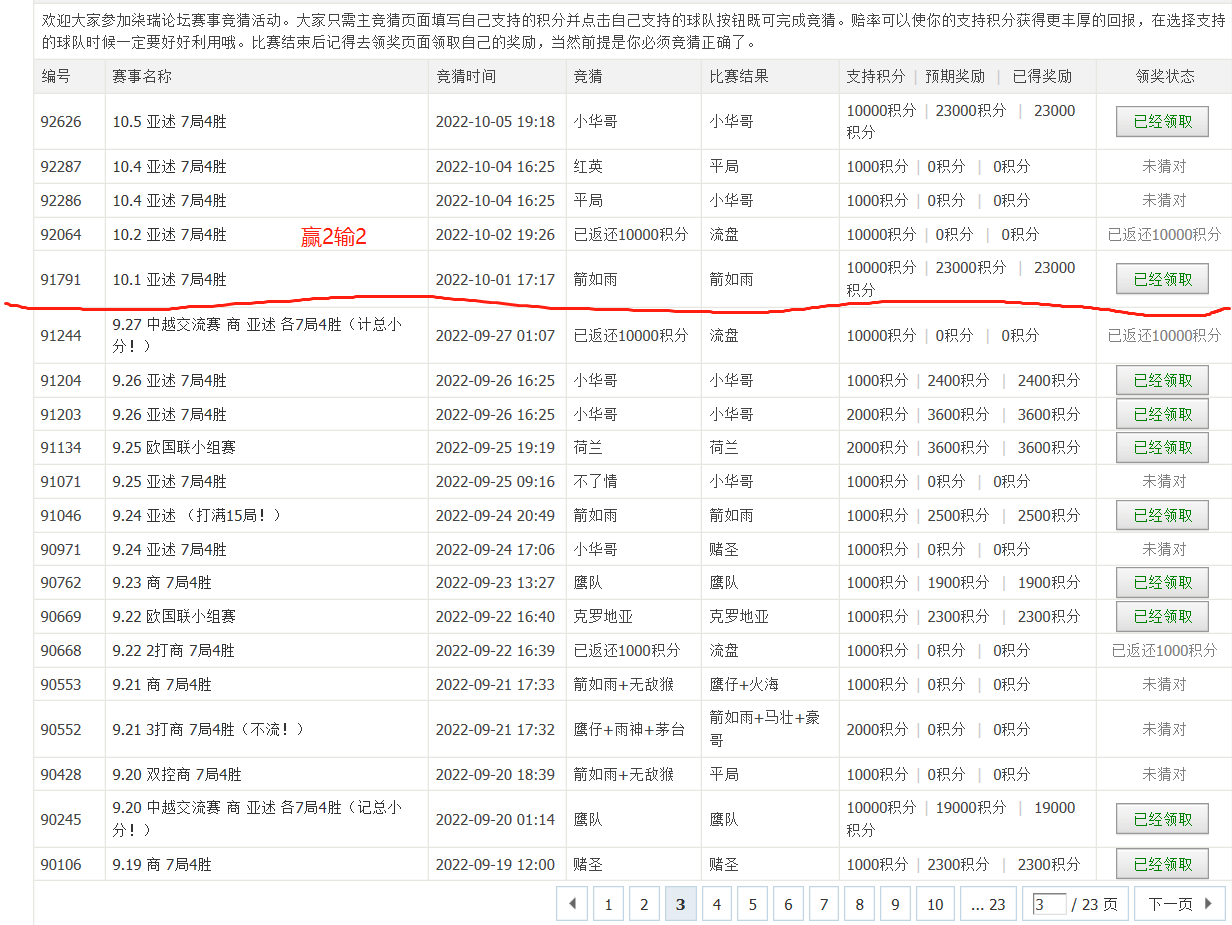Click 已经领取 for entry 91046
Image resolution: width=1232 pixels, height=925 pixels.
1162,516
